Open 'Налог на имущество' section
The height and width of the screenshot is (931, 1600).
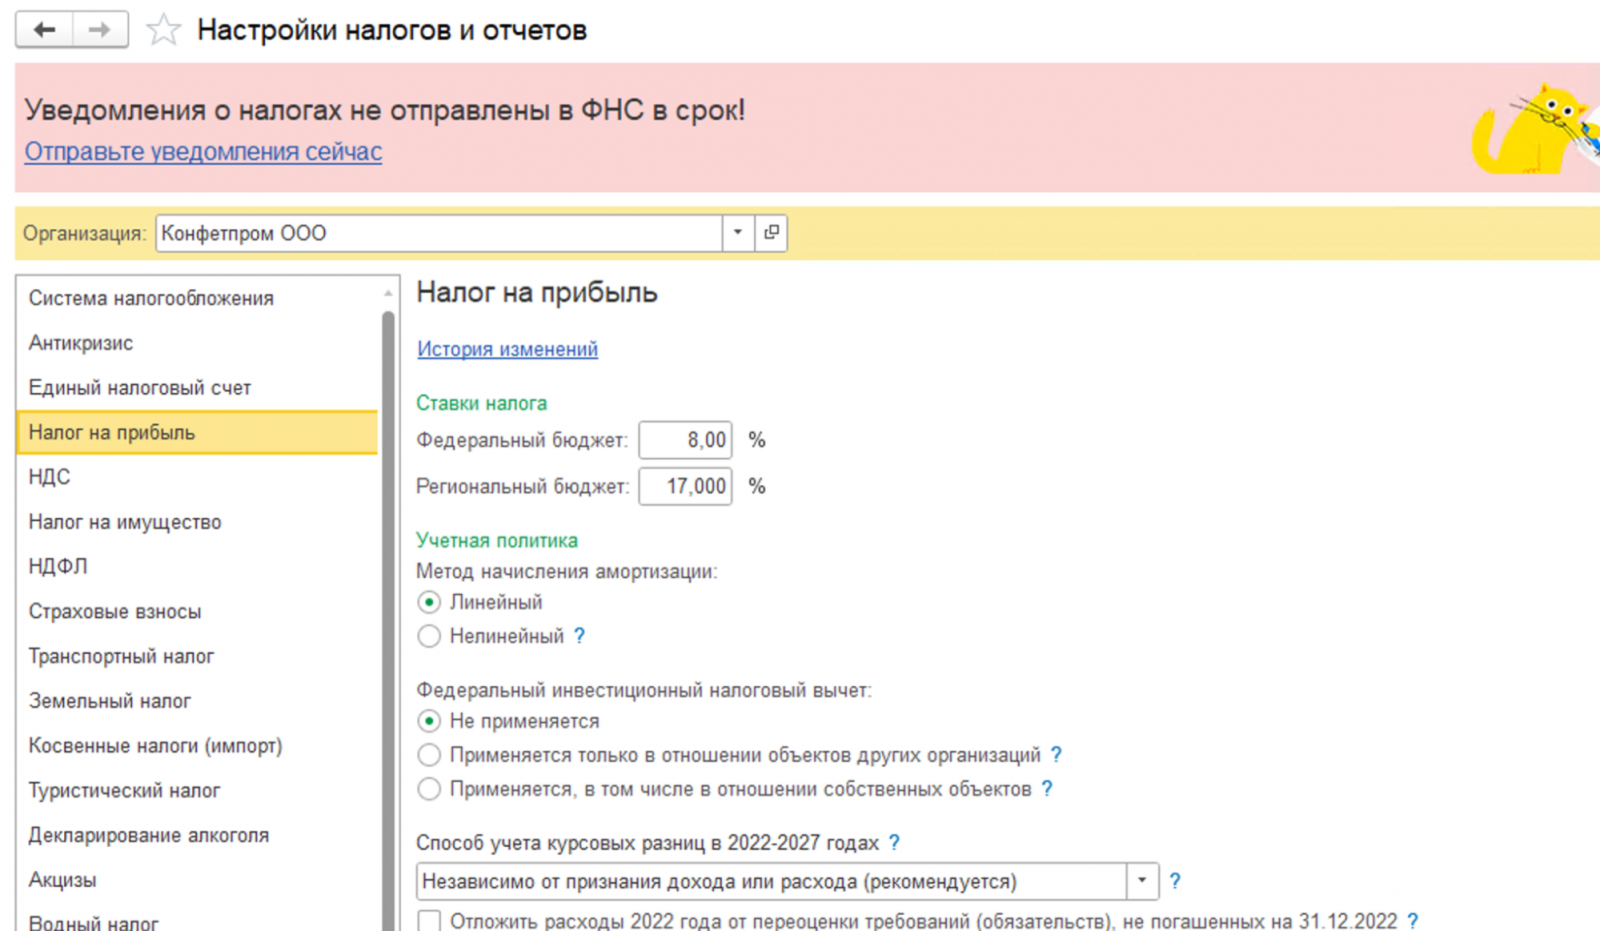point(197,522)
